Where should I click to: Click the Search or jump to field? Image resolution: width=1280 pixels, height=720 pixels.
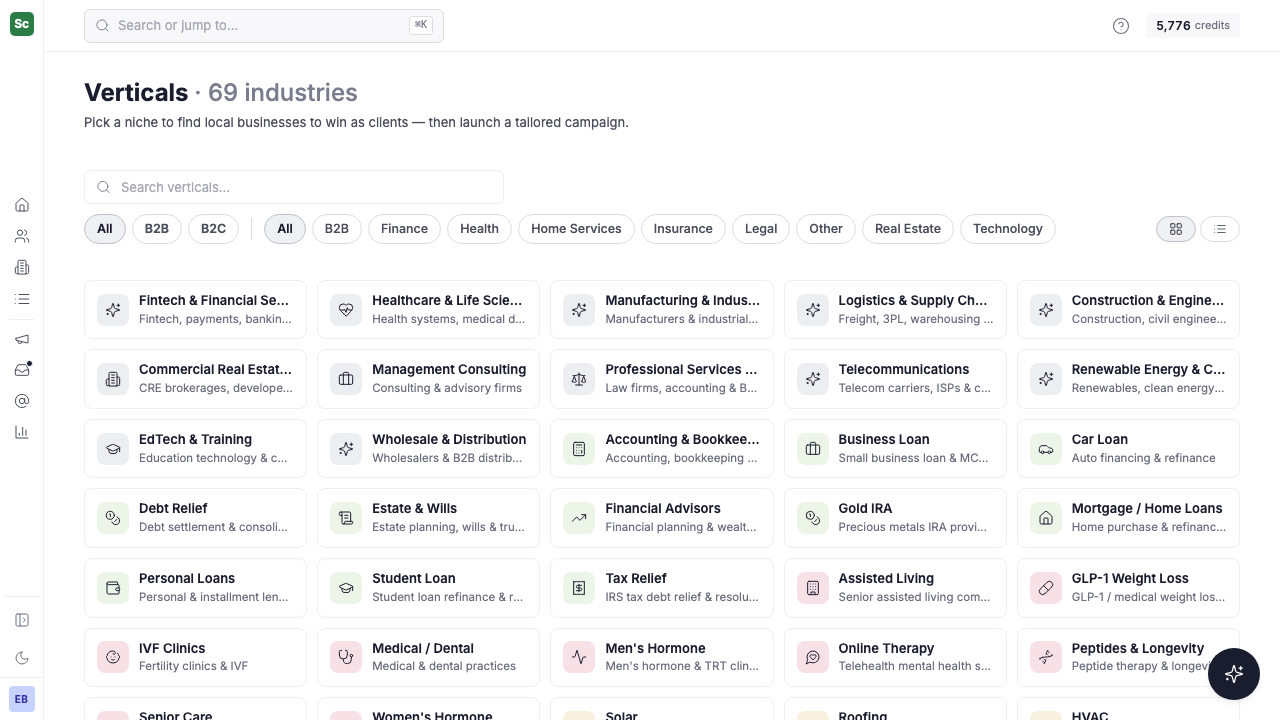click(264, 26)
